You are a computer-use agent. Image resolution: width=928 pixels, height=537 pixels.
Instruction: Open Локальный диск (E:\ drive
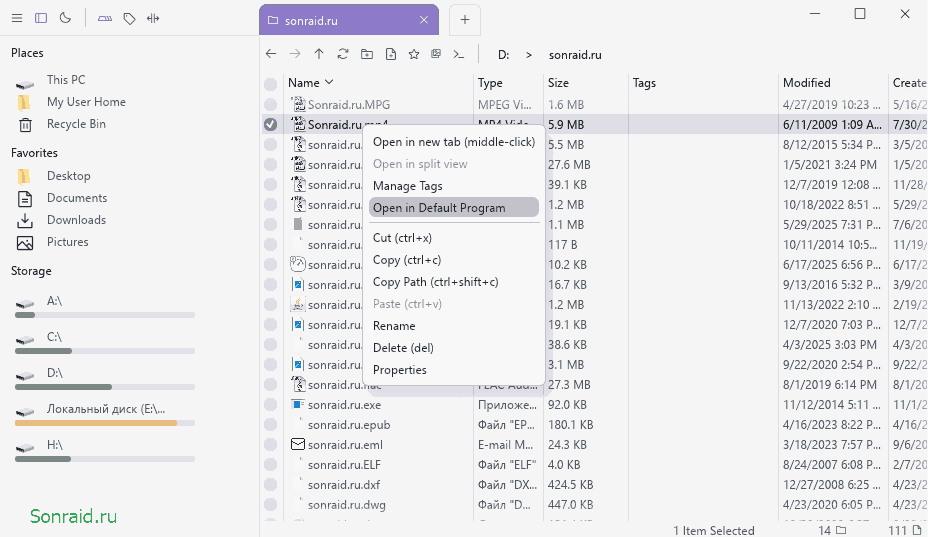point(105,409)
